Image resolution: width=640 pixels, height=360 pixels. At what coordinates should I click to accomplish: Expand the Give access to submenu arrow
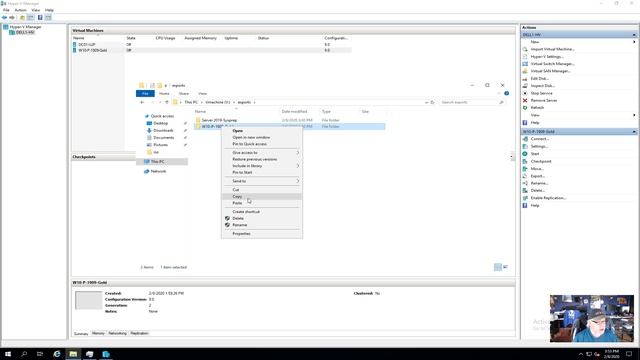298,153
